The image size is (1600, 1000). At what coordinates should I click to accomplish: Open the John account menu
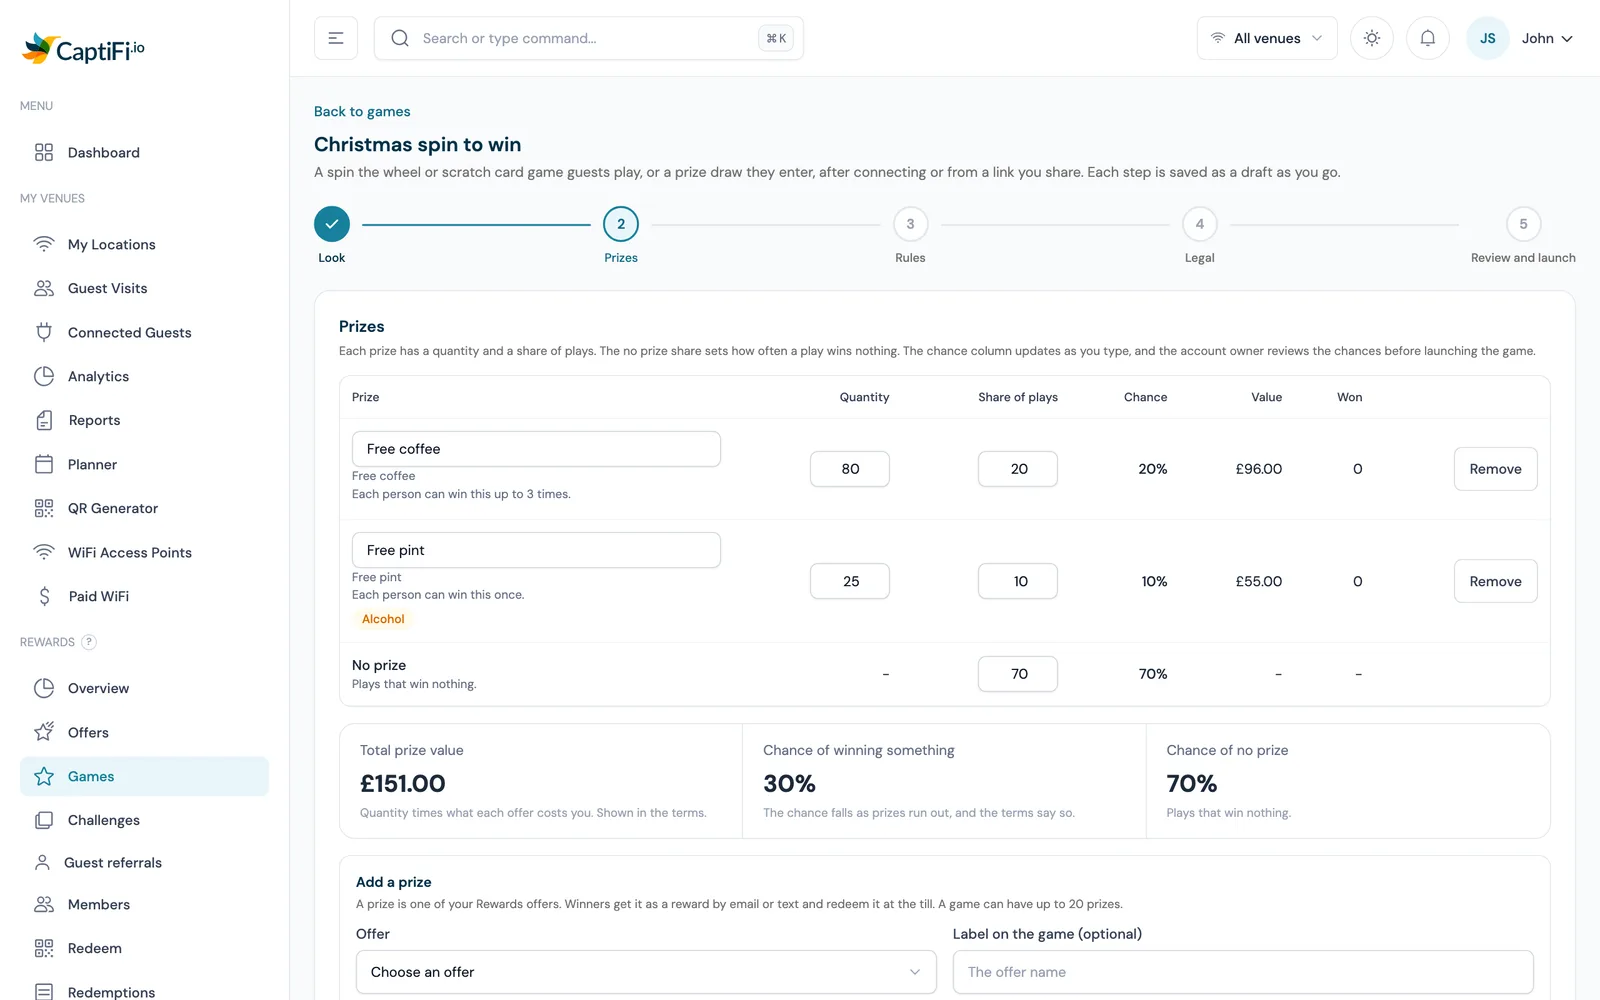click(x=1547, y=38)
